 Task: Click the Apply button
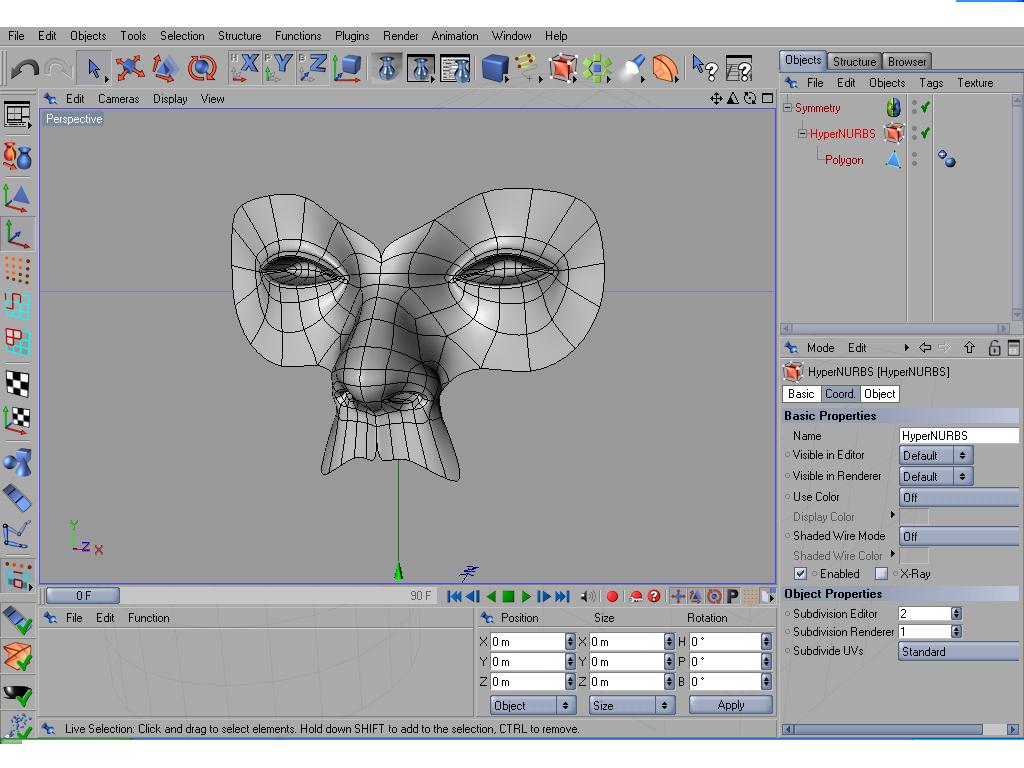731,705
